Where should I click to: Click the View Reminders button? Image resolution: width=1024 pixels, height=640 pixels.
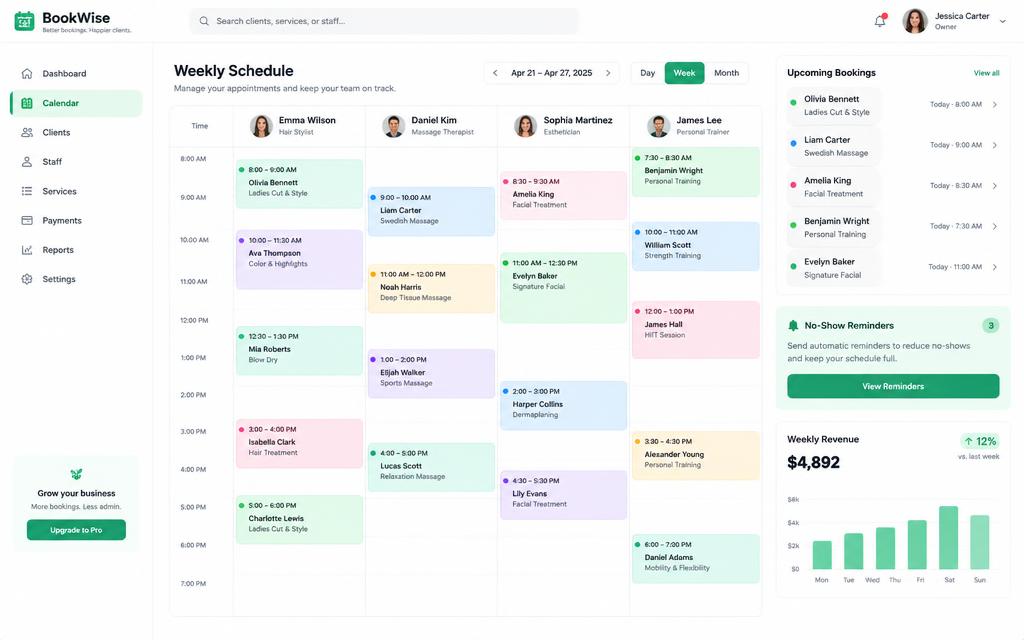893,386
